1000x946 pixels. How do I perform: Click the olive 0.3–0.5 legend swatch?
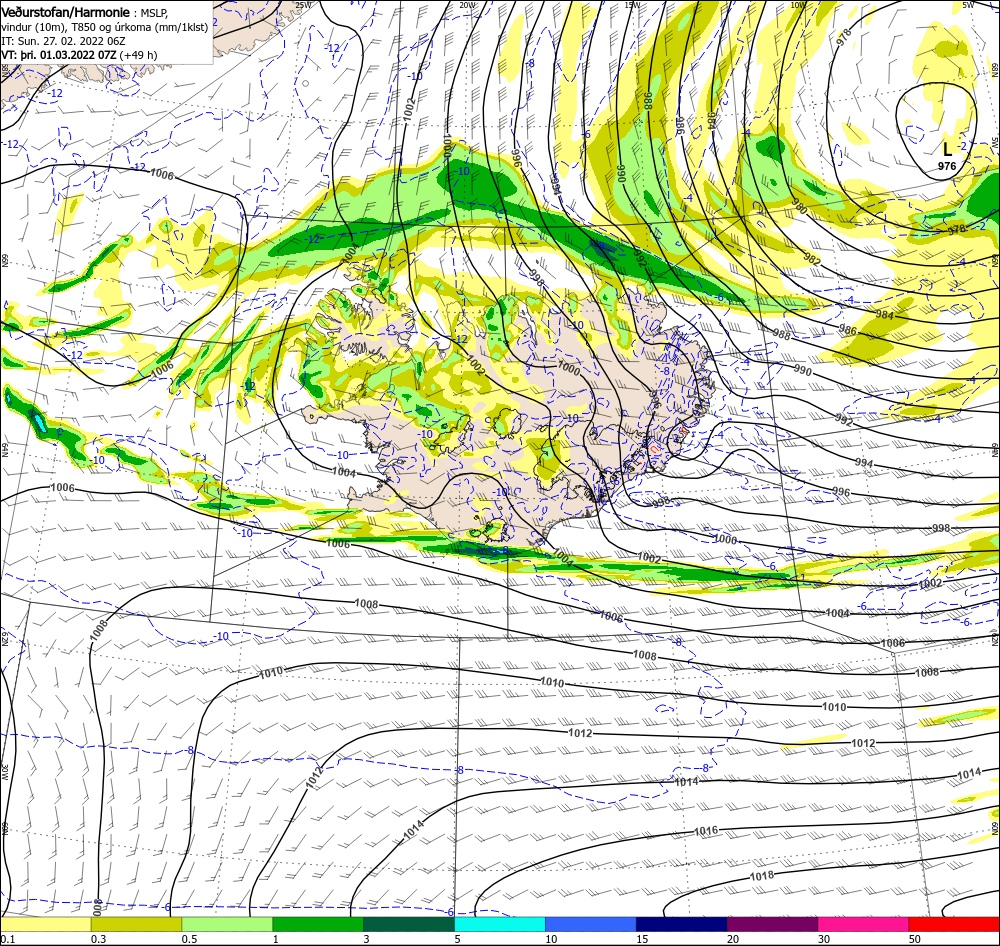point(136,924)
